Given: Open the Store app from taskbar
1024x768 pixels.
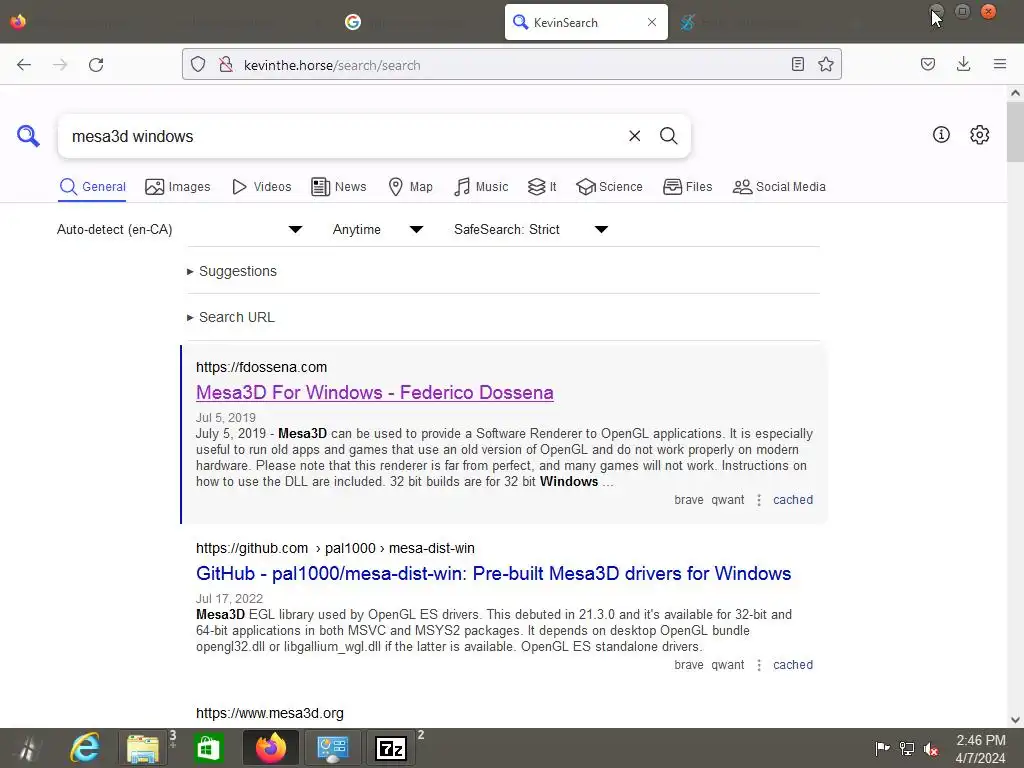Looking at the screenshot, I should click(x=208, y=748).
